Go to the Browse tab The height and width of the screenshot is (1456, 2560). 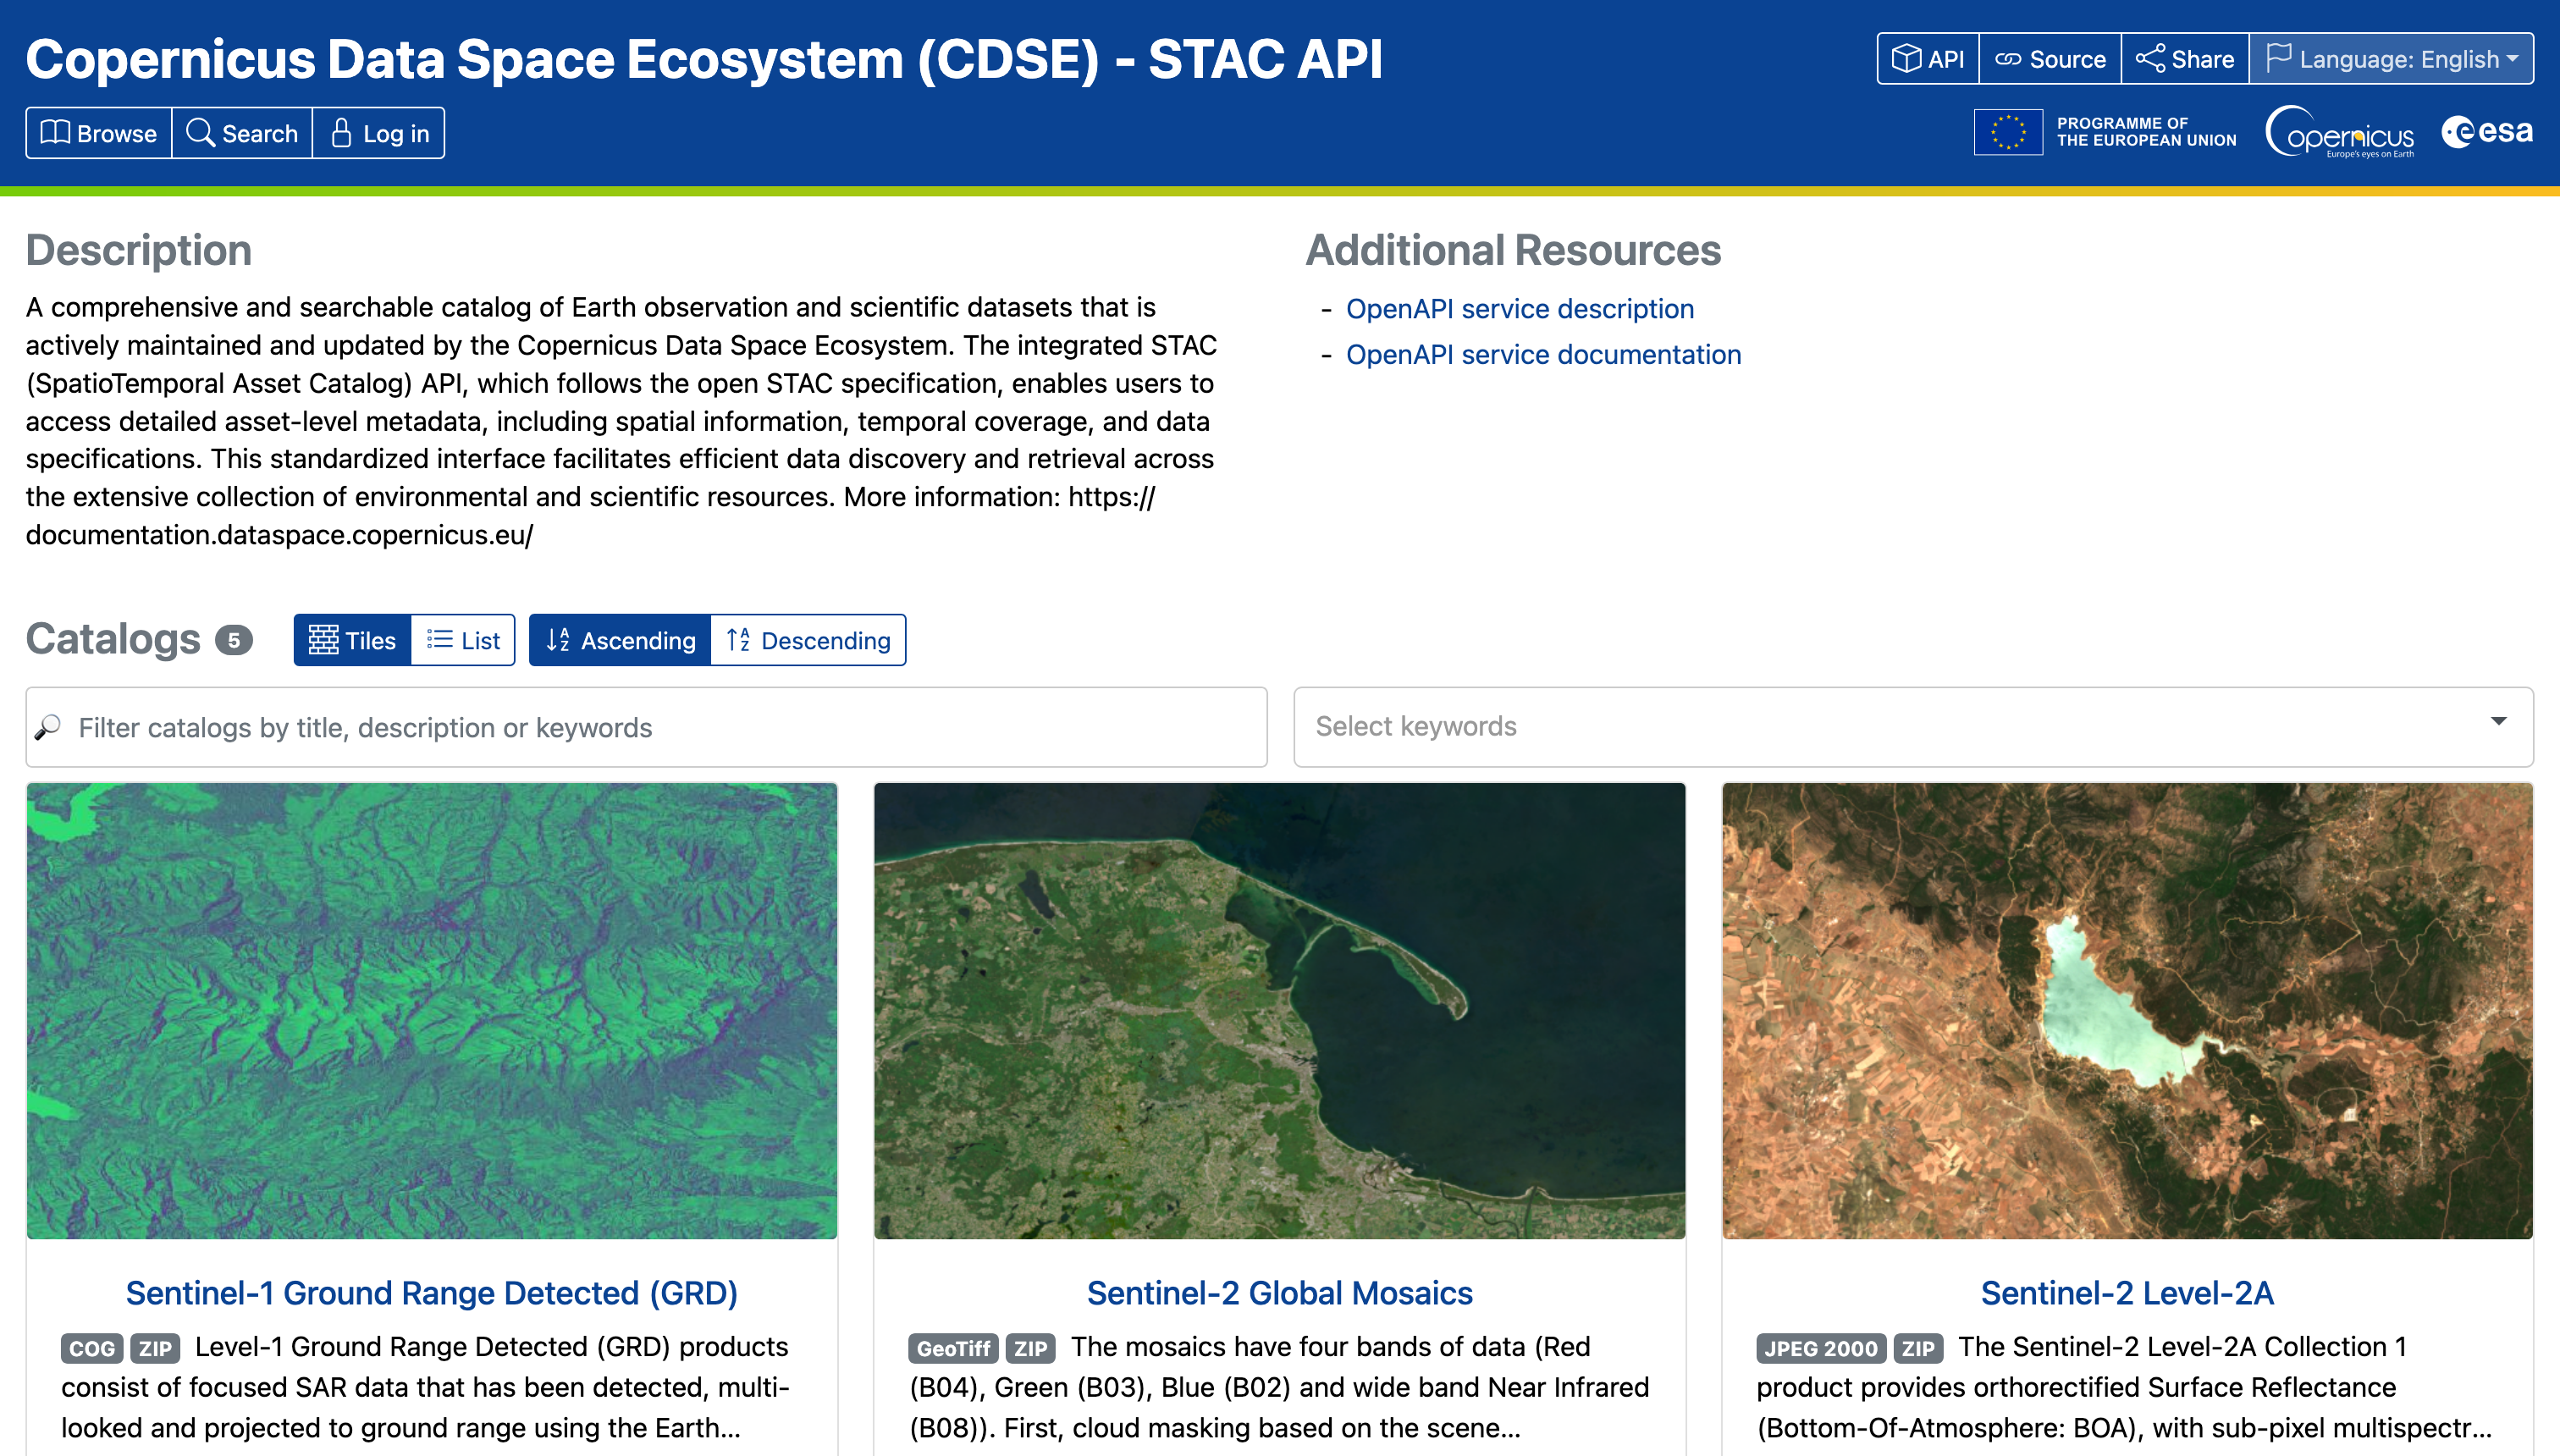click(x=99, y=133)
